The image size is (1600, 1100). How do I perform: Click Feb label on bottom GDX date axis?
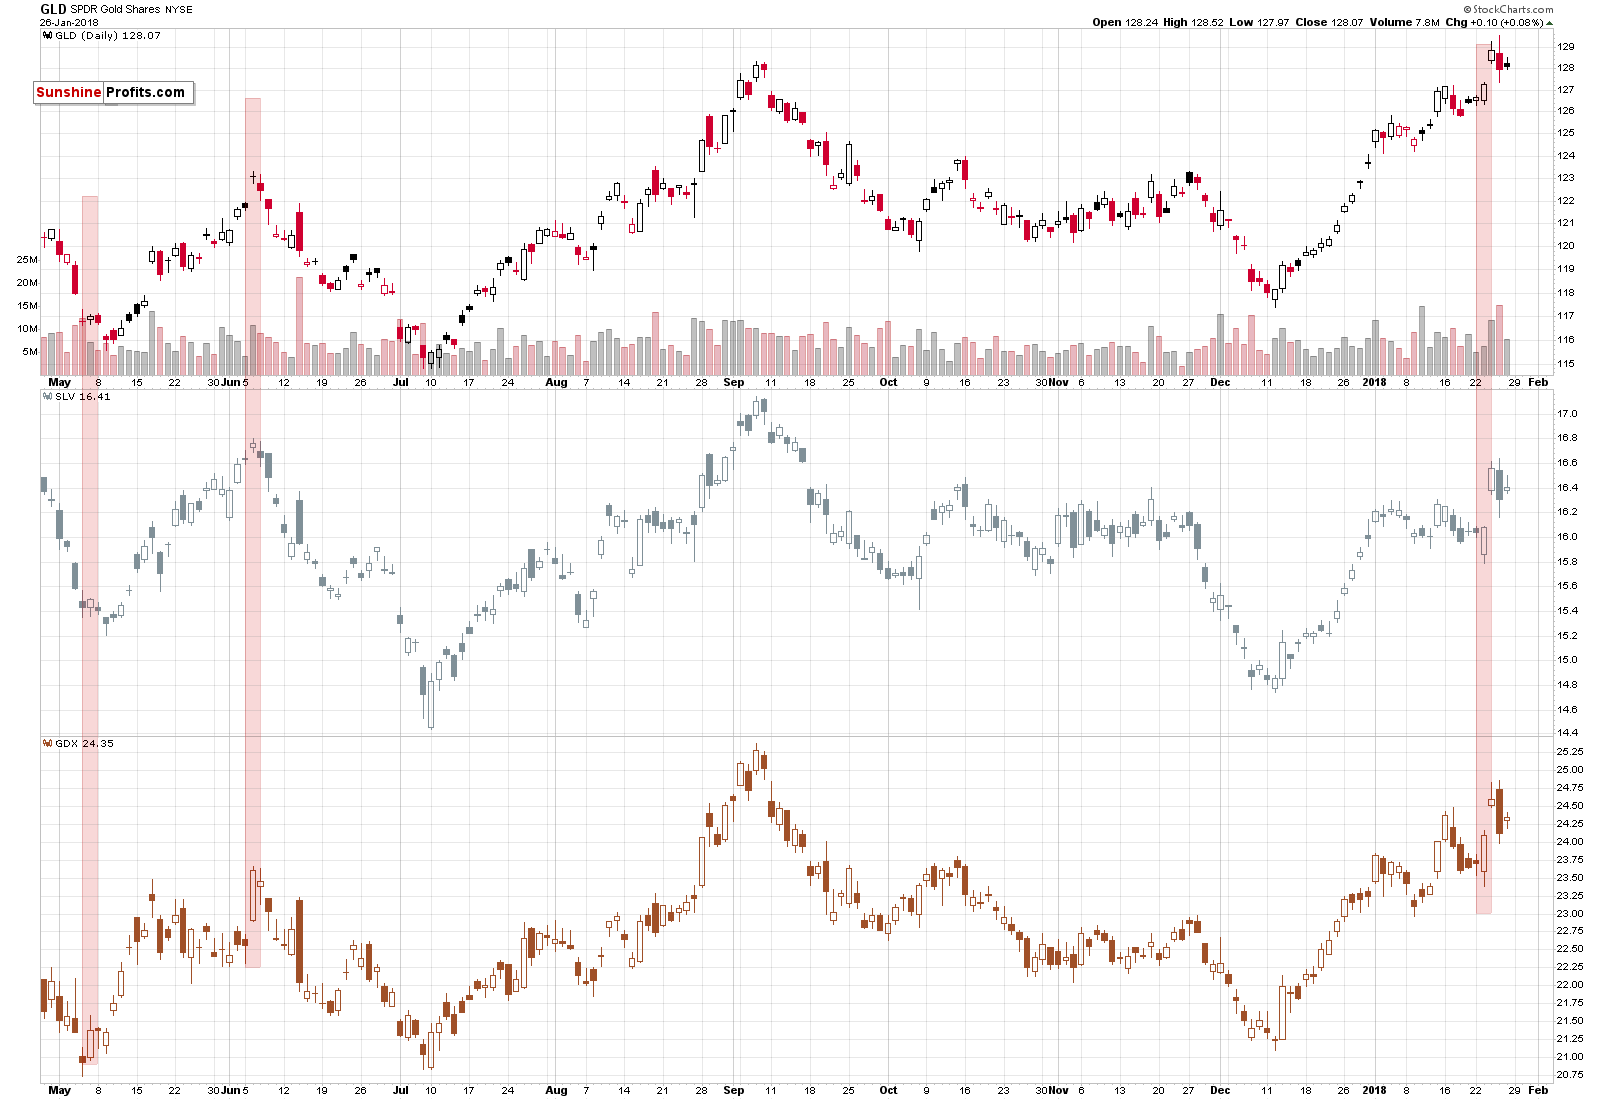coord(1538,1090)
